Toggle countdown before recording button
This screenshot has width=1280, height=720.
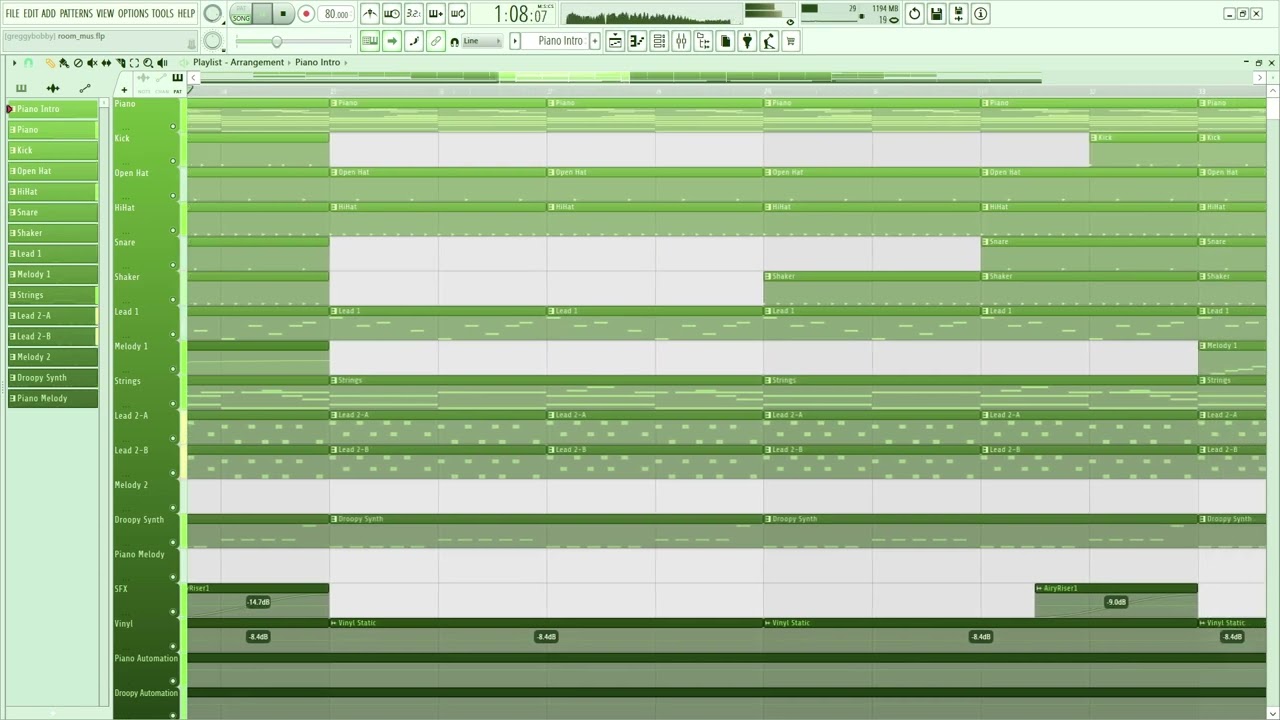(x=414, y=14)
